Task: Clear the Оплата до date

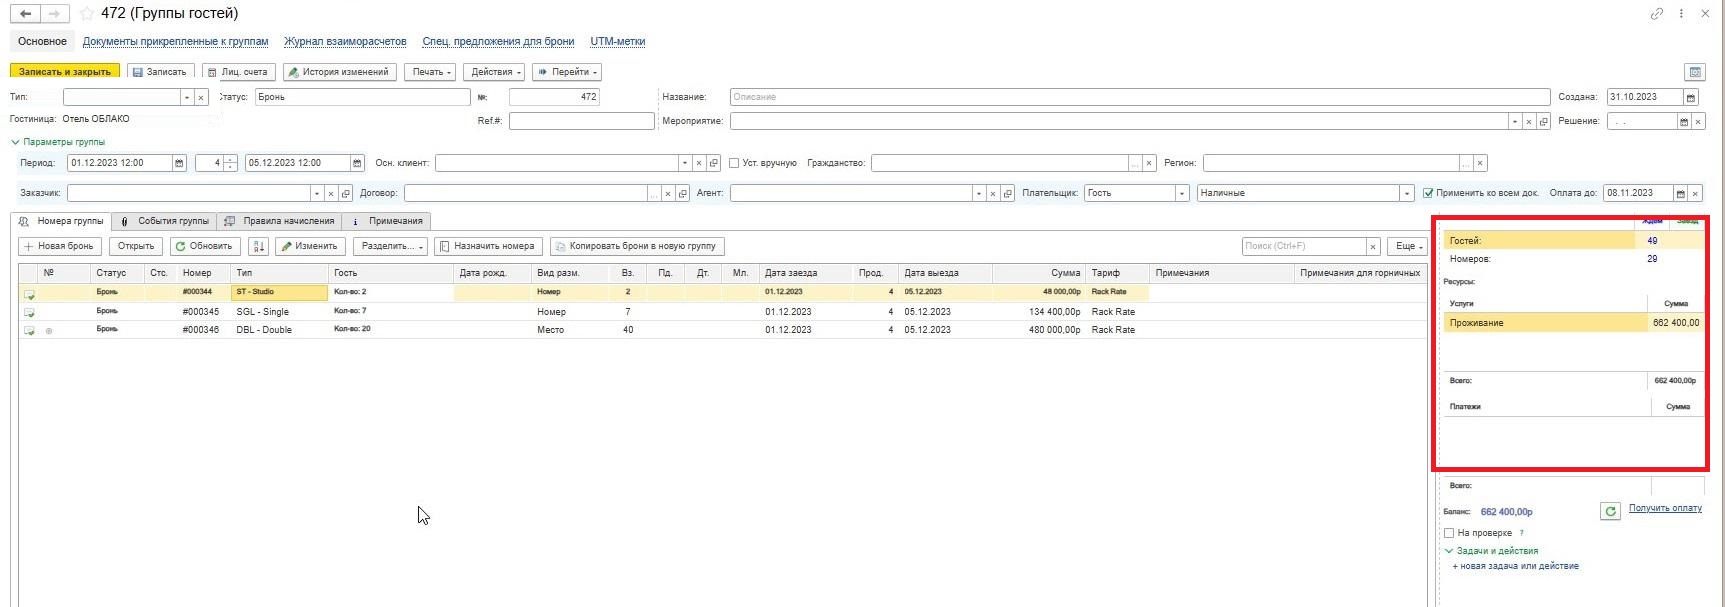Action: pos(1695,193)
